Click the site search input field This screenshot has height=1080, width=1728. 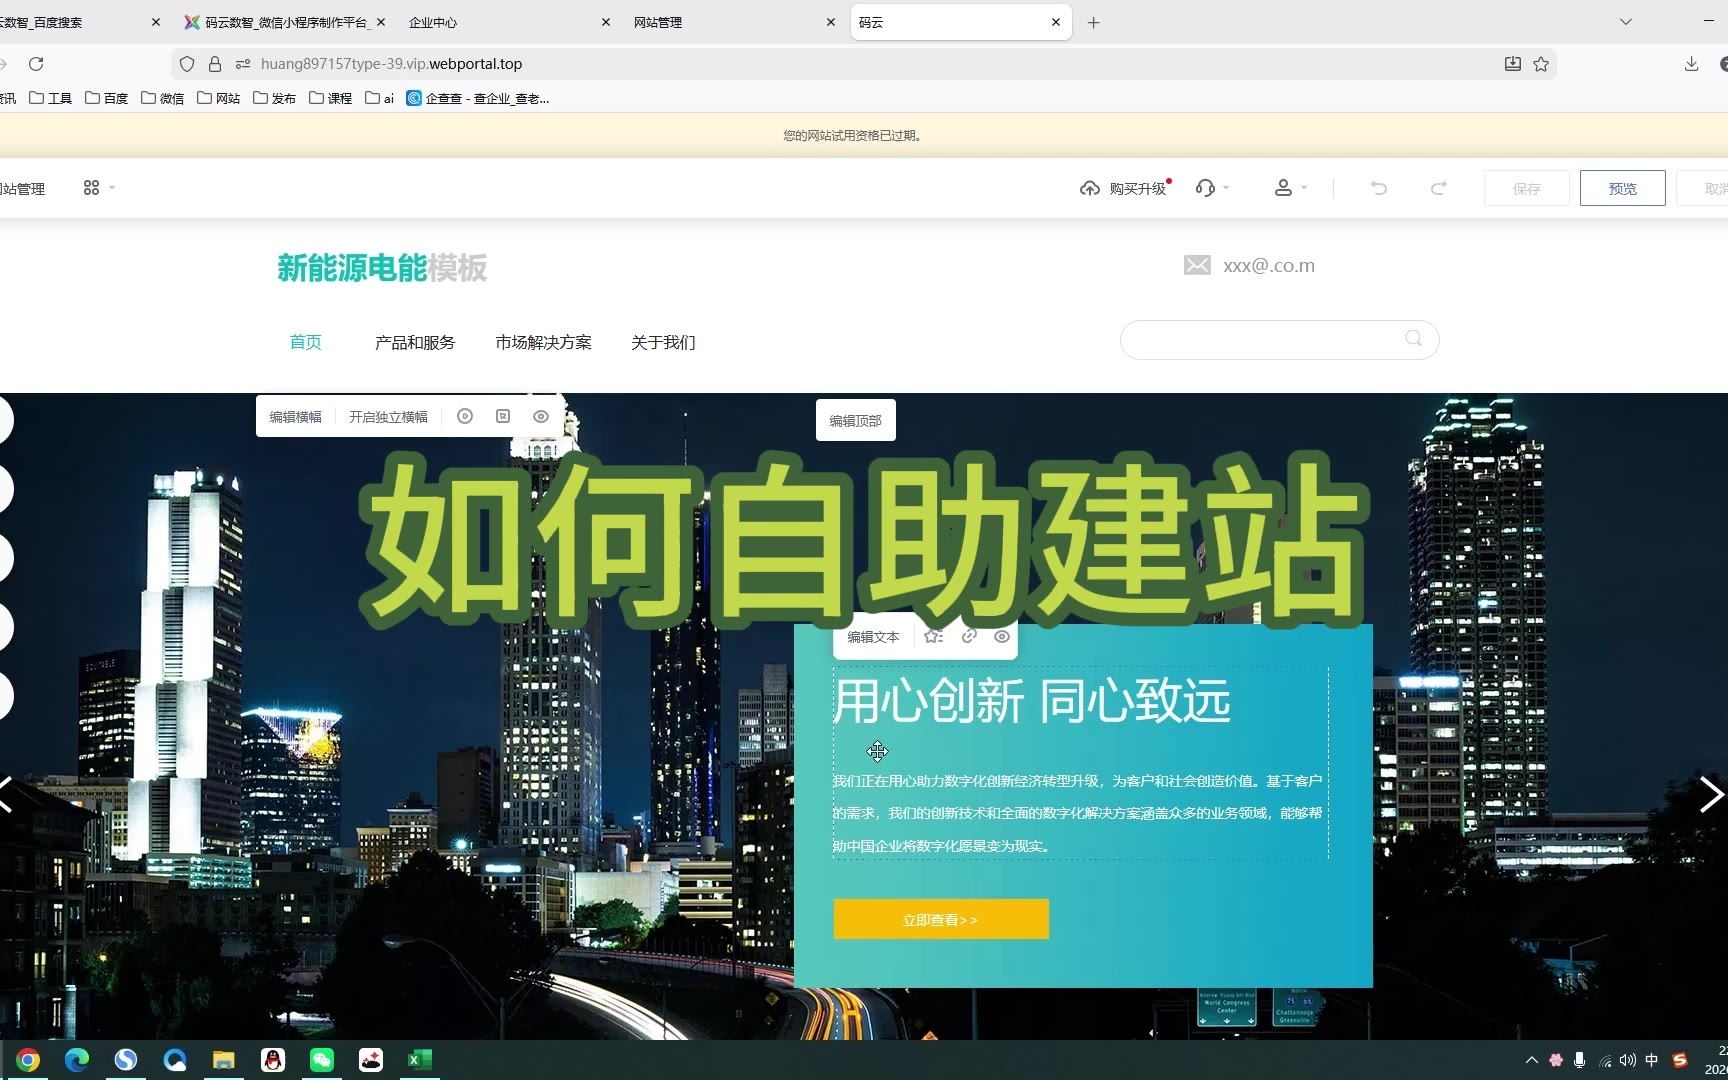tap(1260, 340)
